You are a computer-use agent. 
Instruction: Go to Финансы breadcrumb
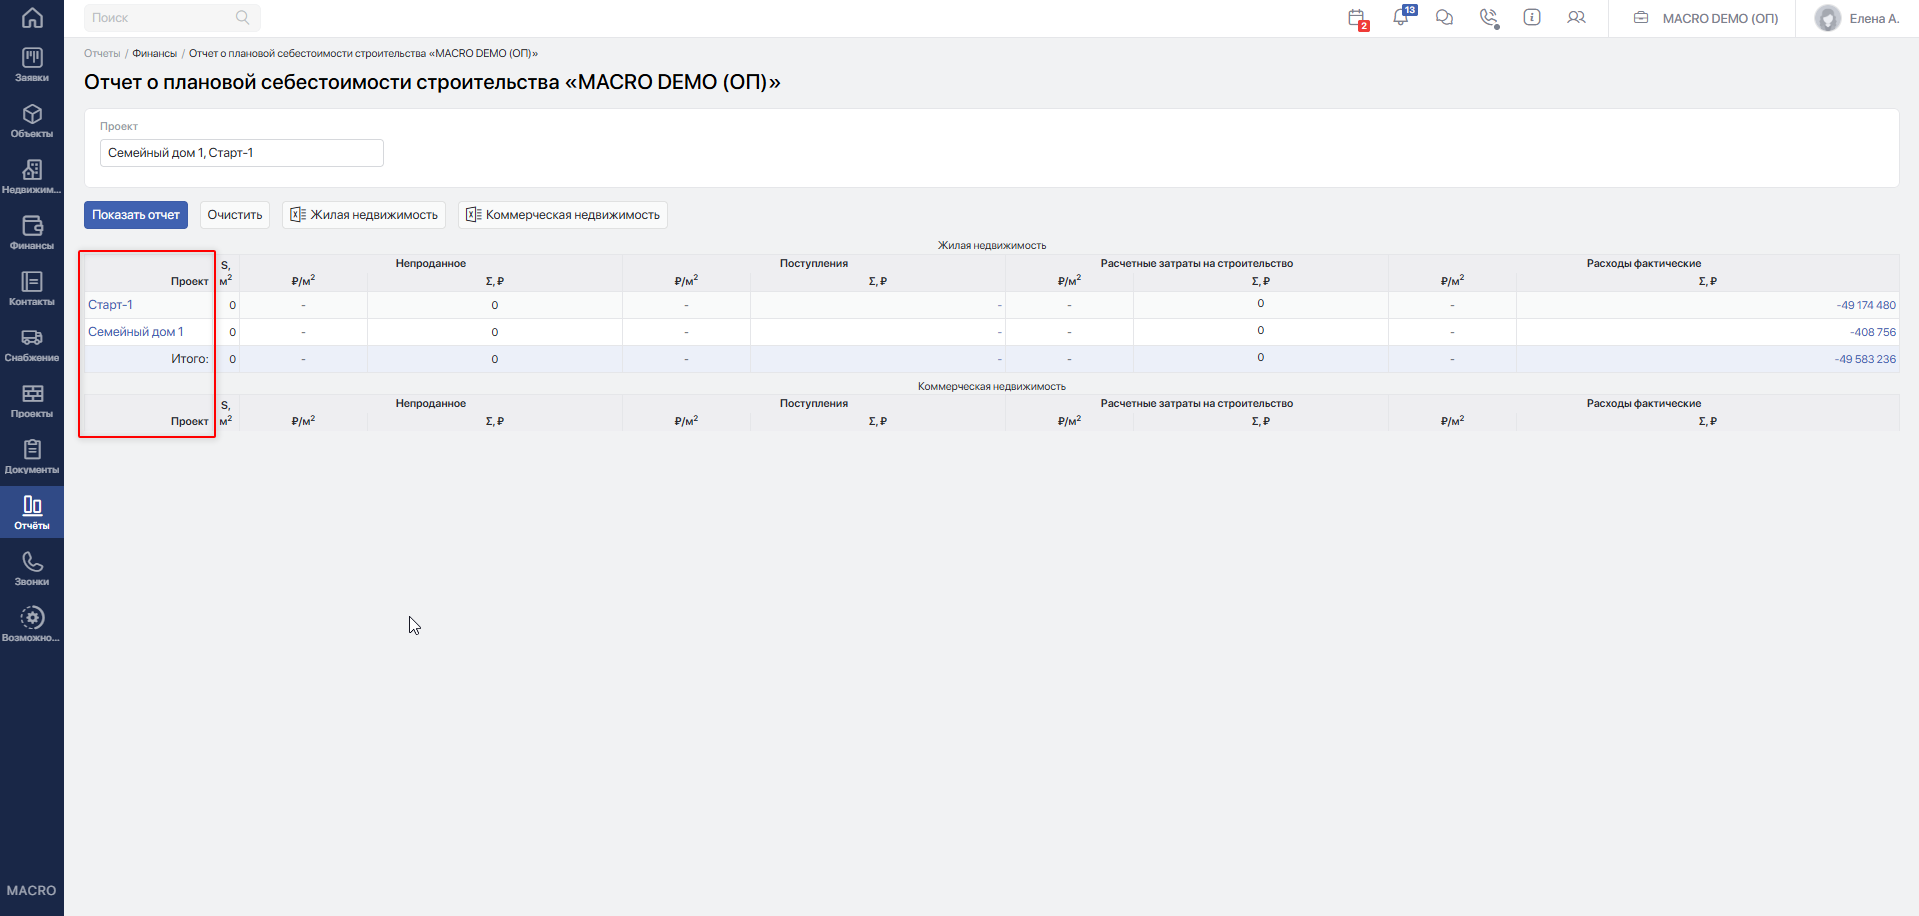tap(155, 53)
